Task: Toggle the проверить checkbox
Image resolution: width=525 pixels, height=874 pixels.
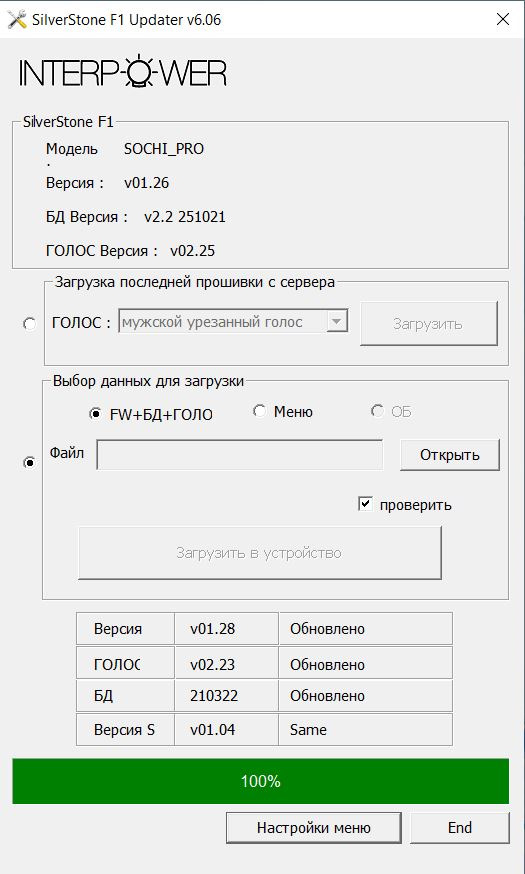Action: [x=365, y=504]
